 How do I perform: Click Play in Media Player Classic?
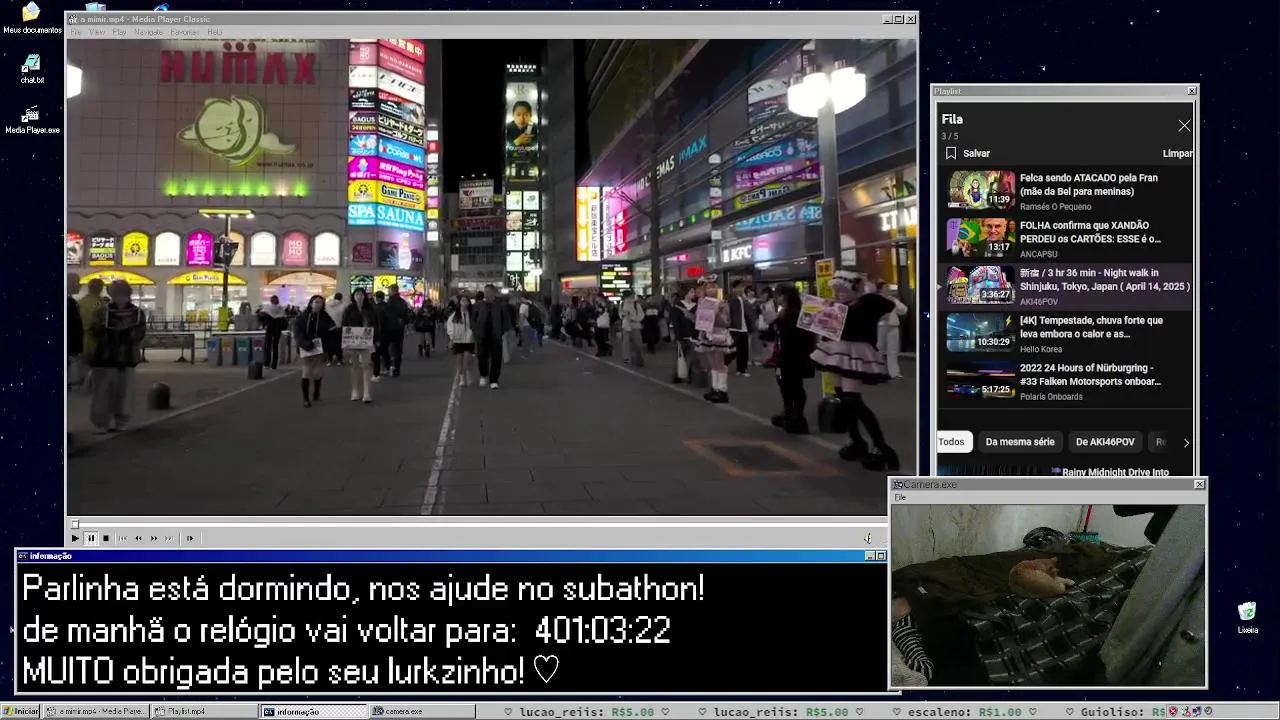pyautogui.click(x=75, y=538)
